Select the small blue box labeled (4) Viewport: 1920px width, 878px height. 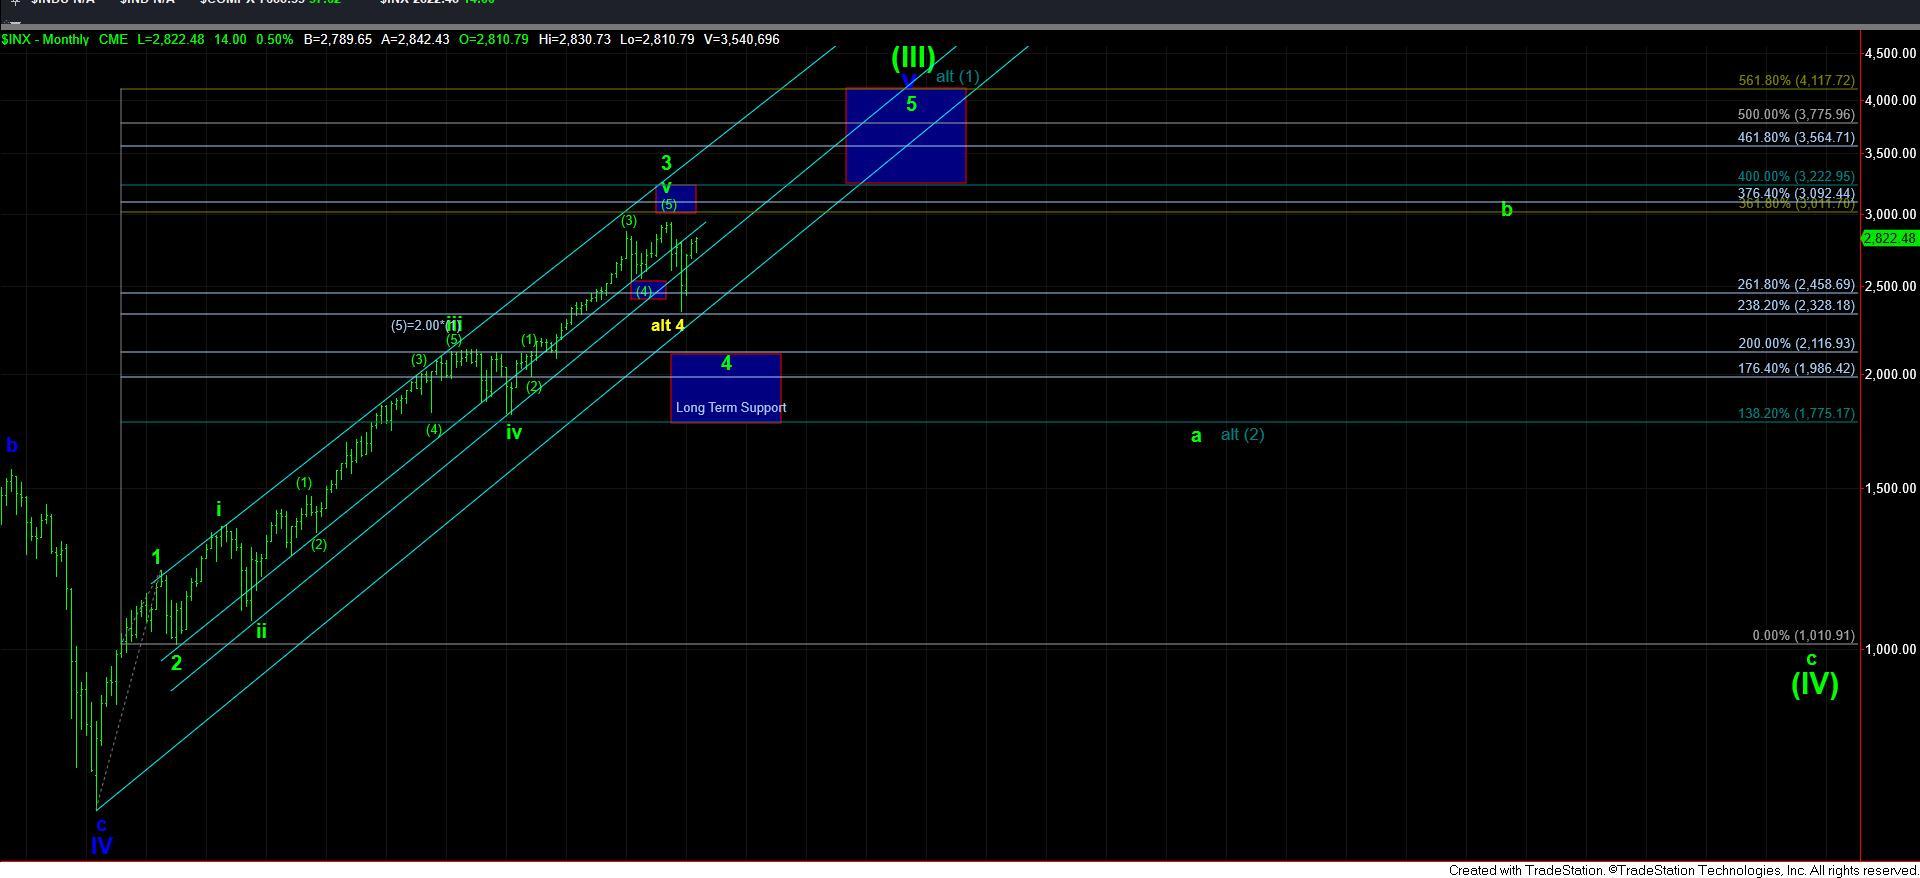pos(647,291)
